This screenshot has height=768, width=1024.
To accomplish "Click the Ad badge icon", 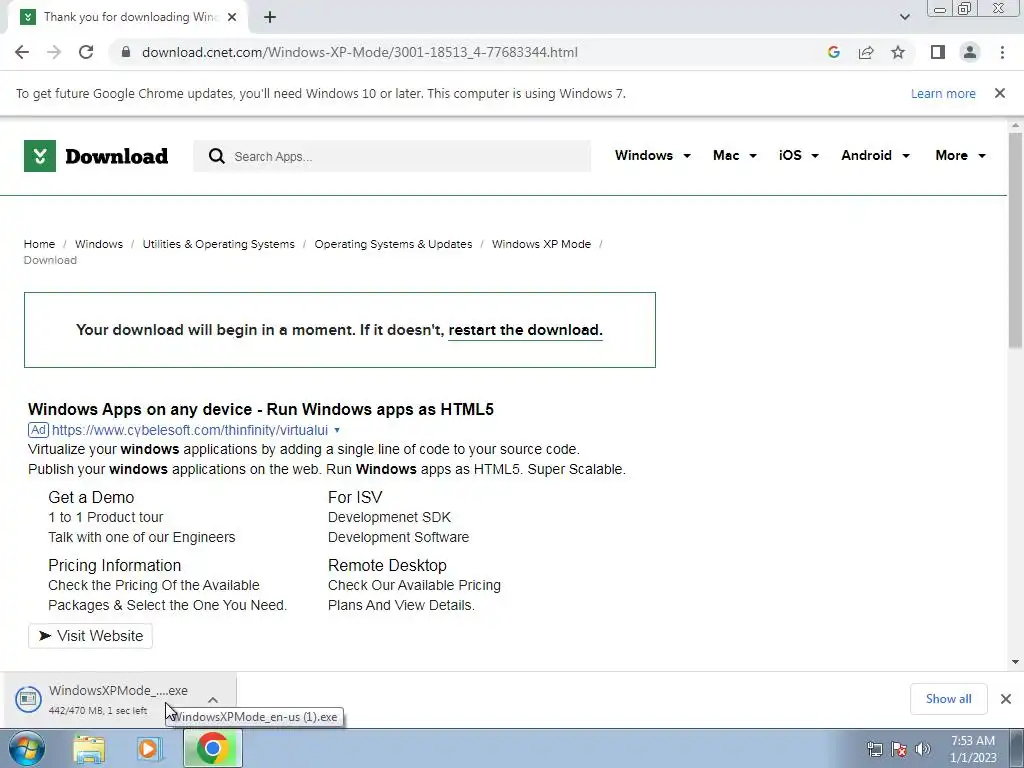I will pyautogui.click(x=38, y=430).
